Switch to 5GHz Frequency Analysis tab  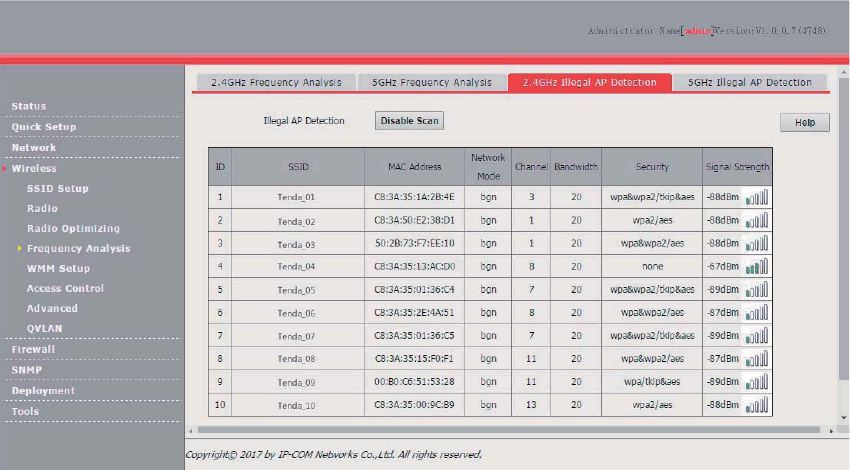click(432, 82)
